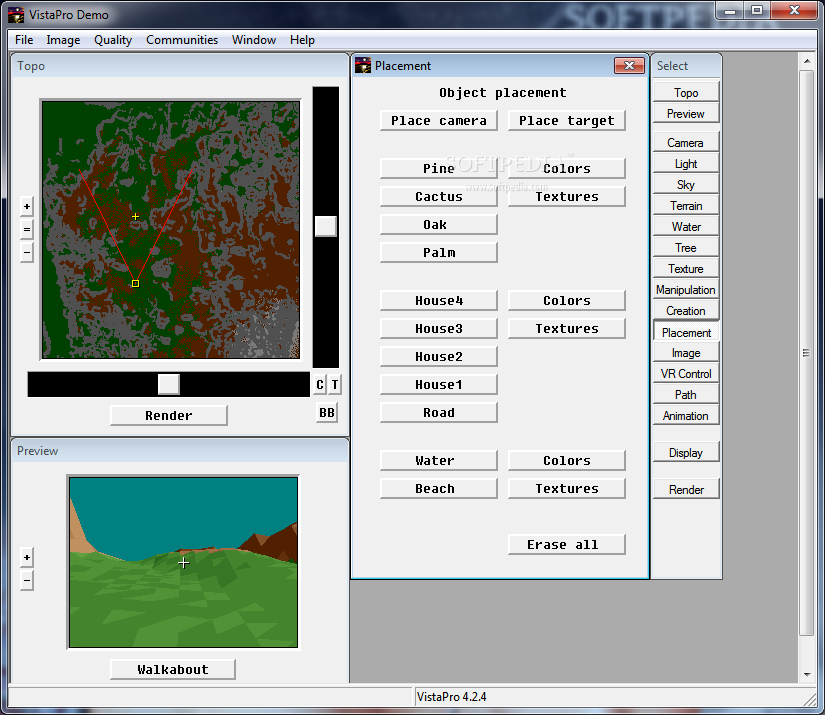Select Cactus placement
The width and height of the screenshot is (825, 715).
(x=439, y=196)
